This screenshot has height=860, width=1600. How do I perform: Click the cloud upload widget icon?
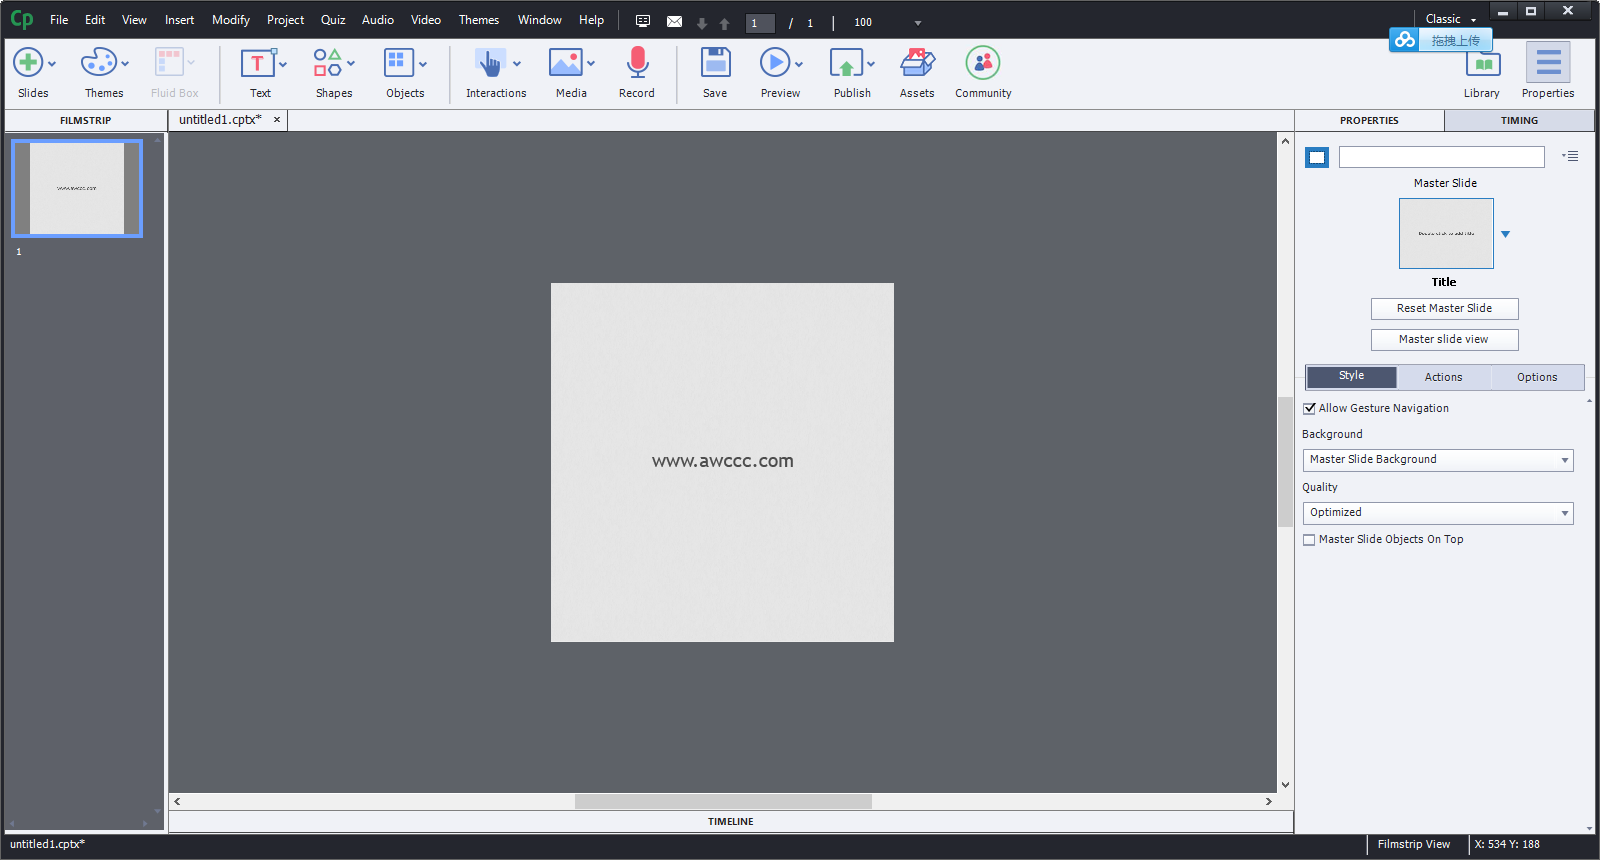[1405, 40]
